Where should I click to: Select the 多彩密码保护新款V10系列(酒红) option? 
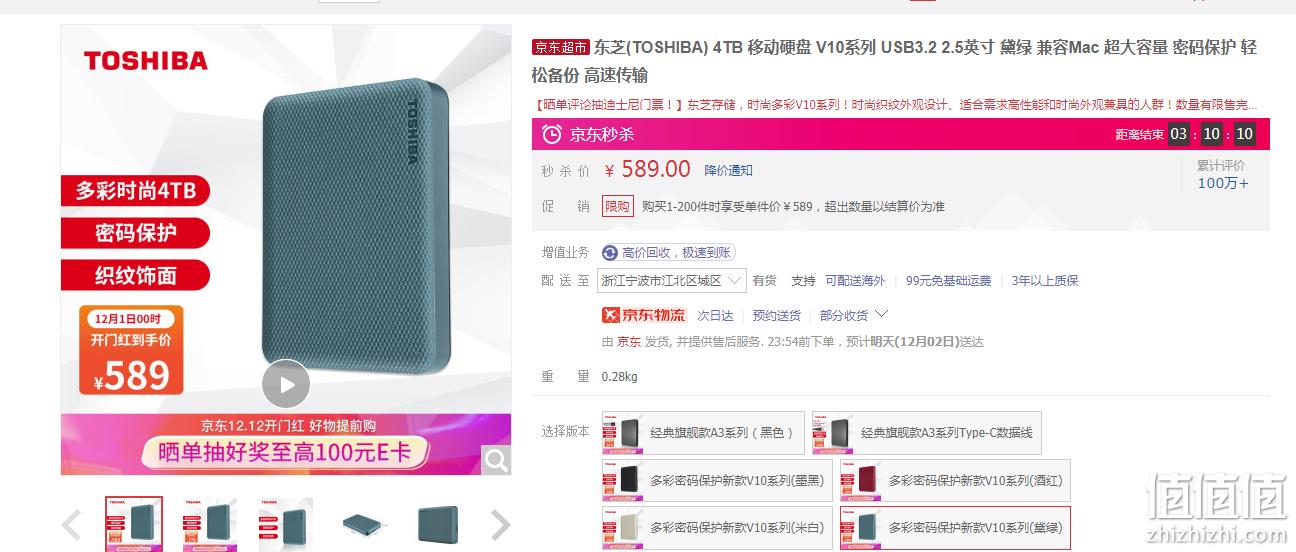pos(942,481)
